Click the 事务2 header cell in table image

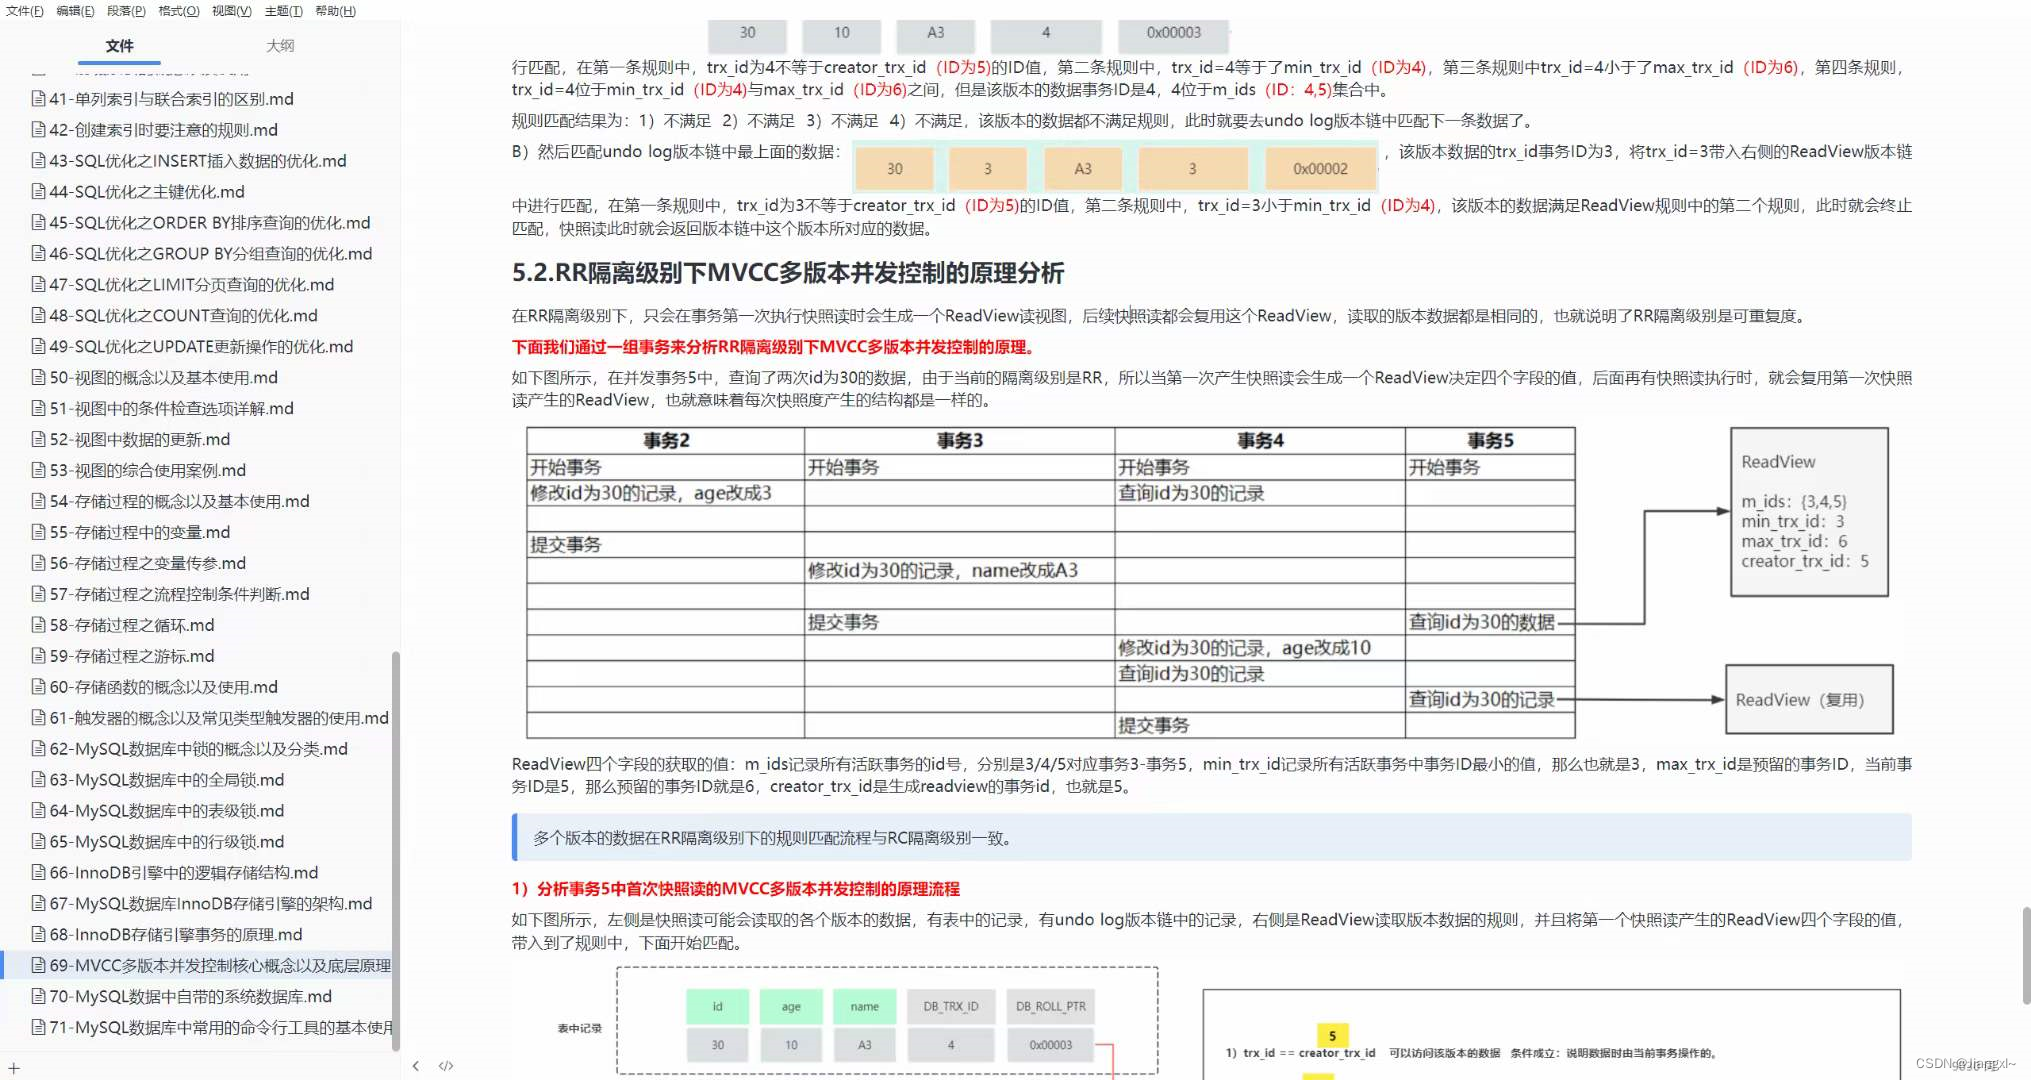(666, 441)
